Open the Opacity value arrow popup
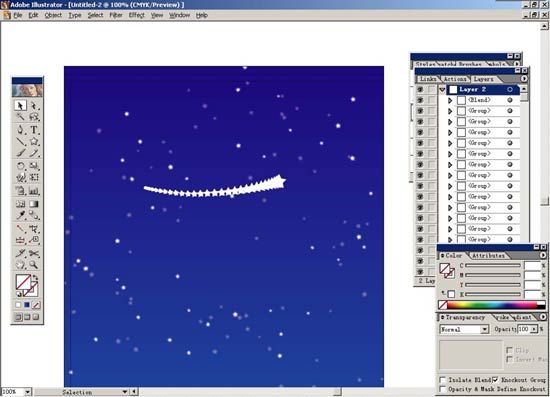Screen dimensions: 550x397 534,329
